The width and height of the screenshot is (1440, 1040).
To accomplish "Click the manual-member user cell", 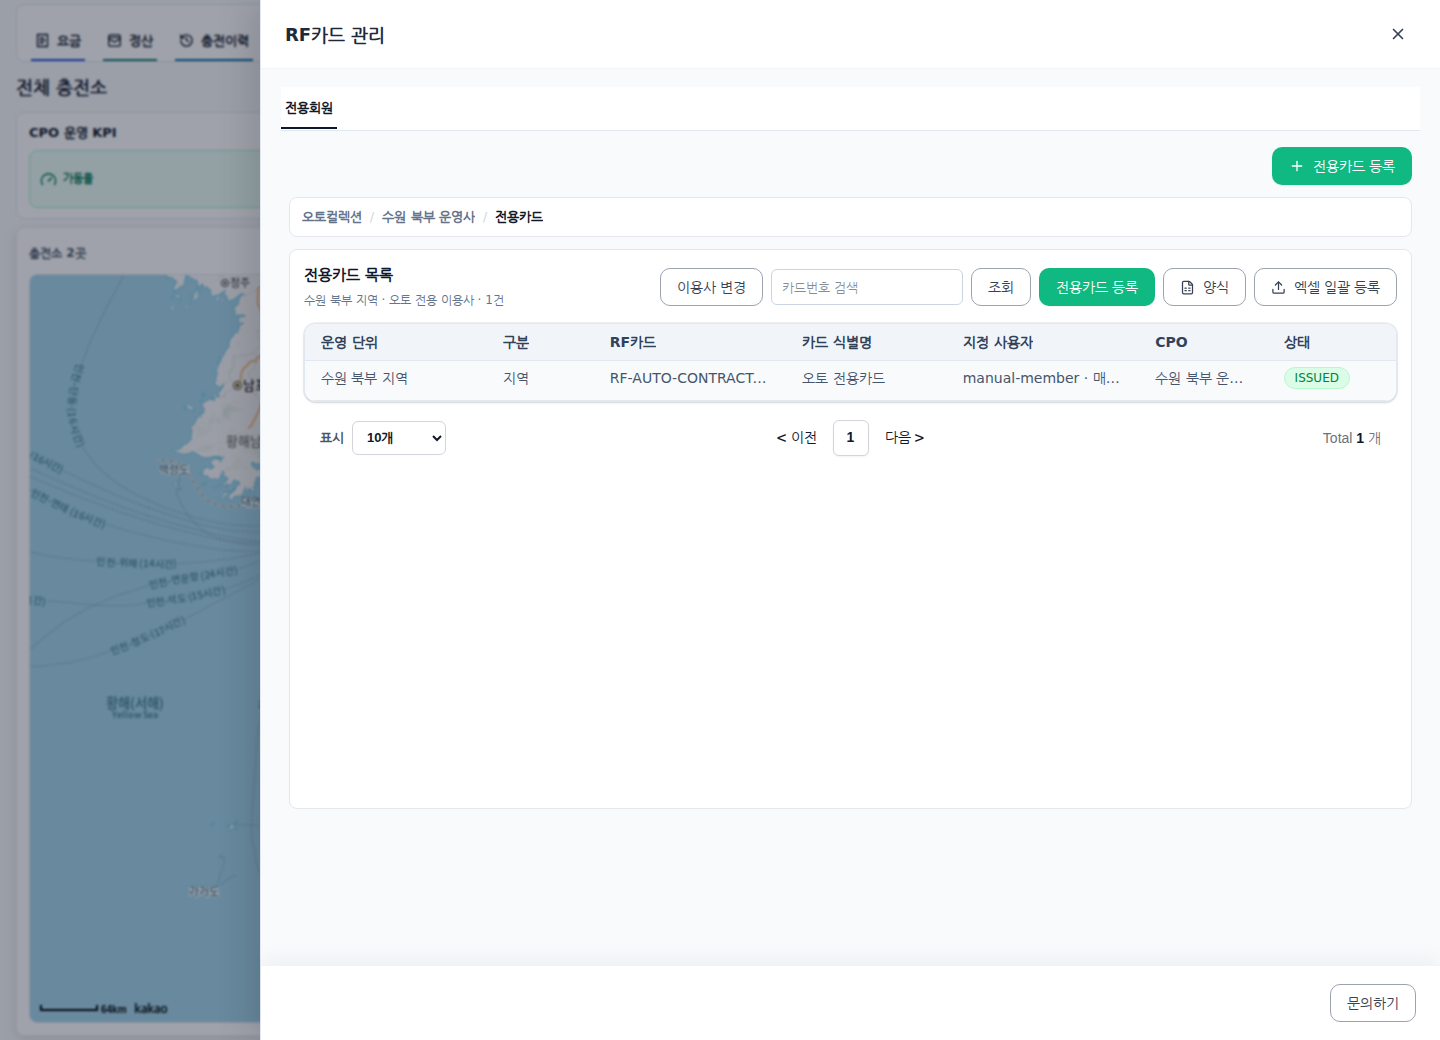I will pos(1041,378).
